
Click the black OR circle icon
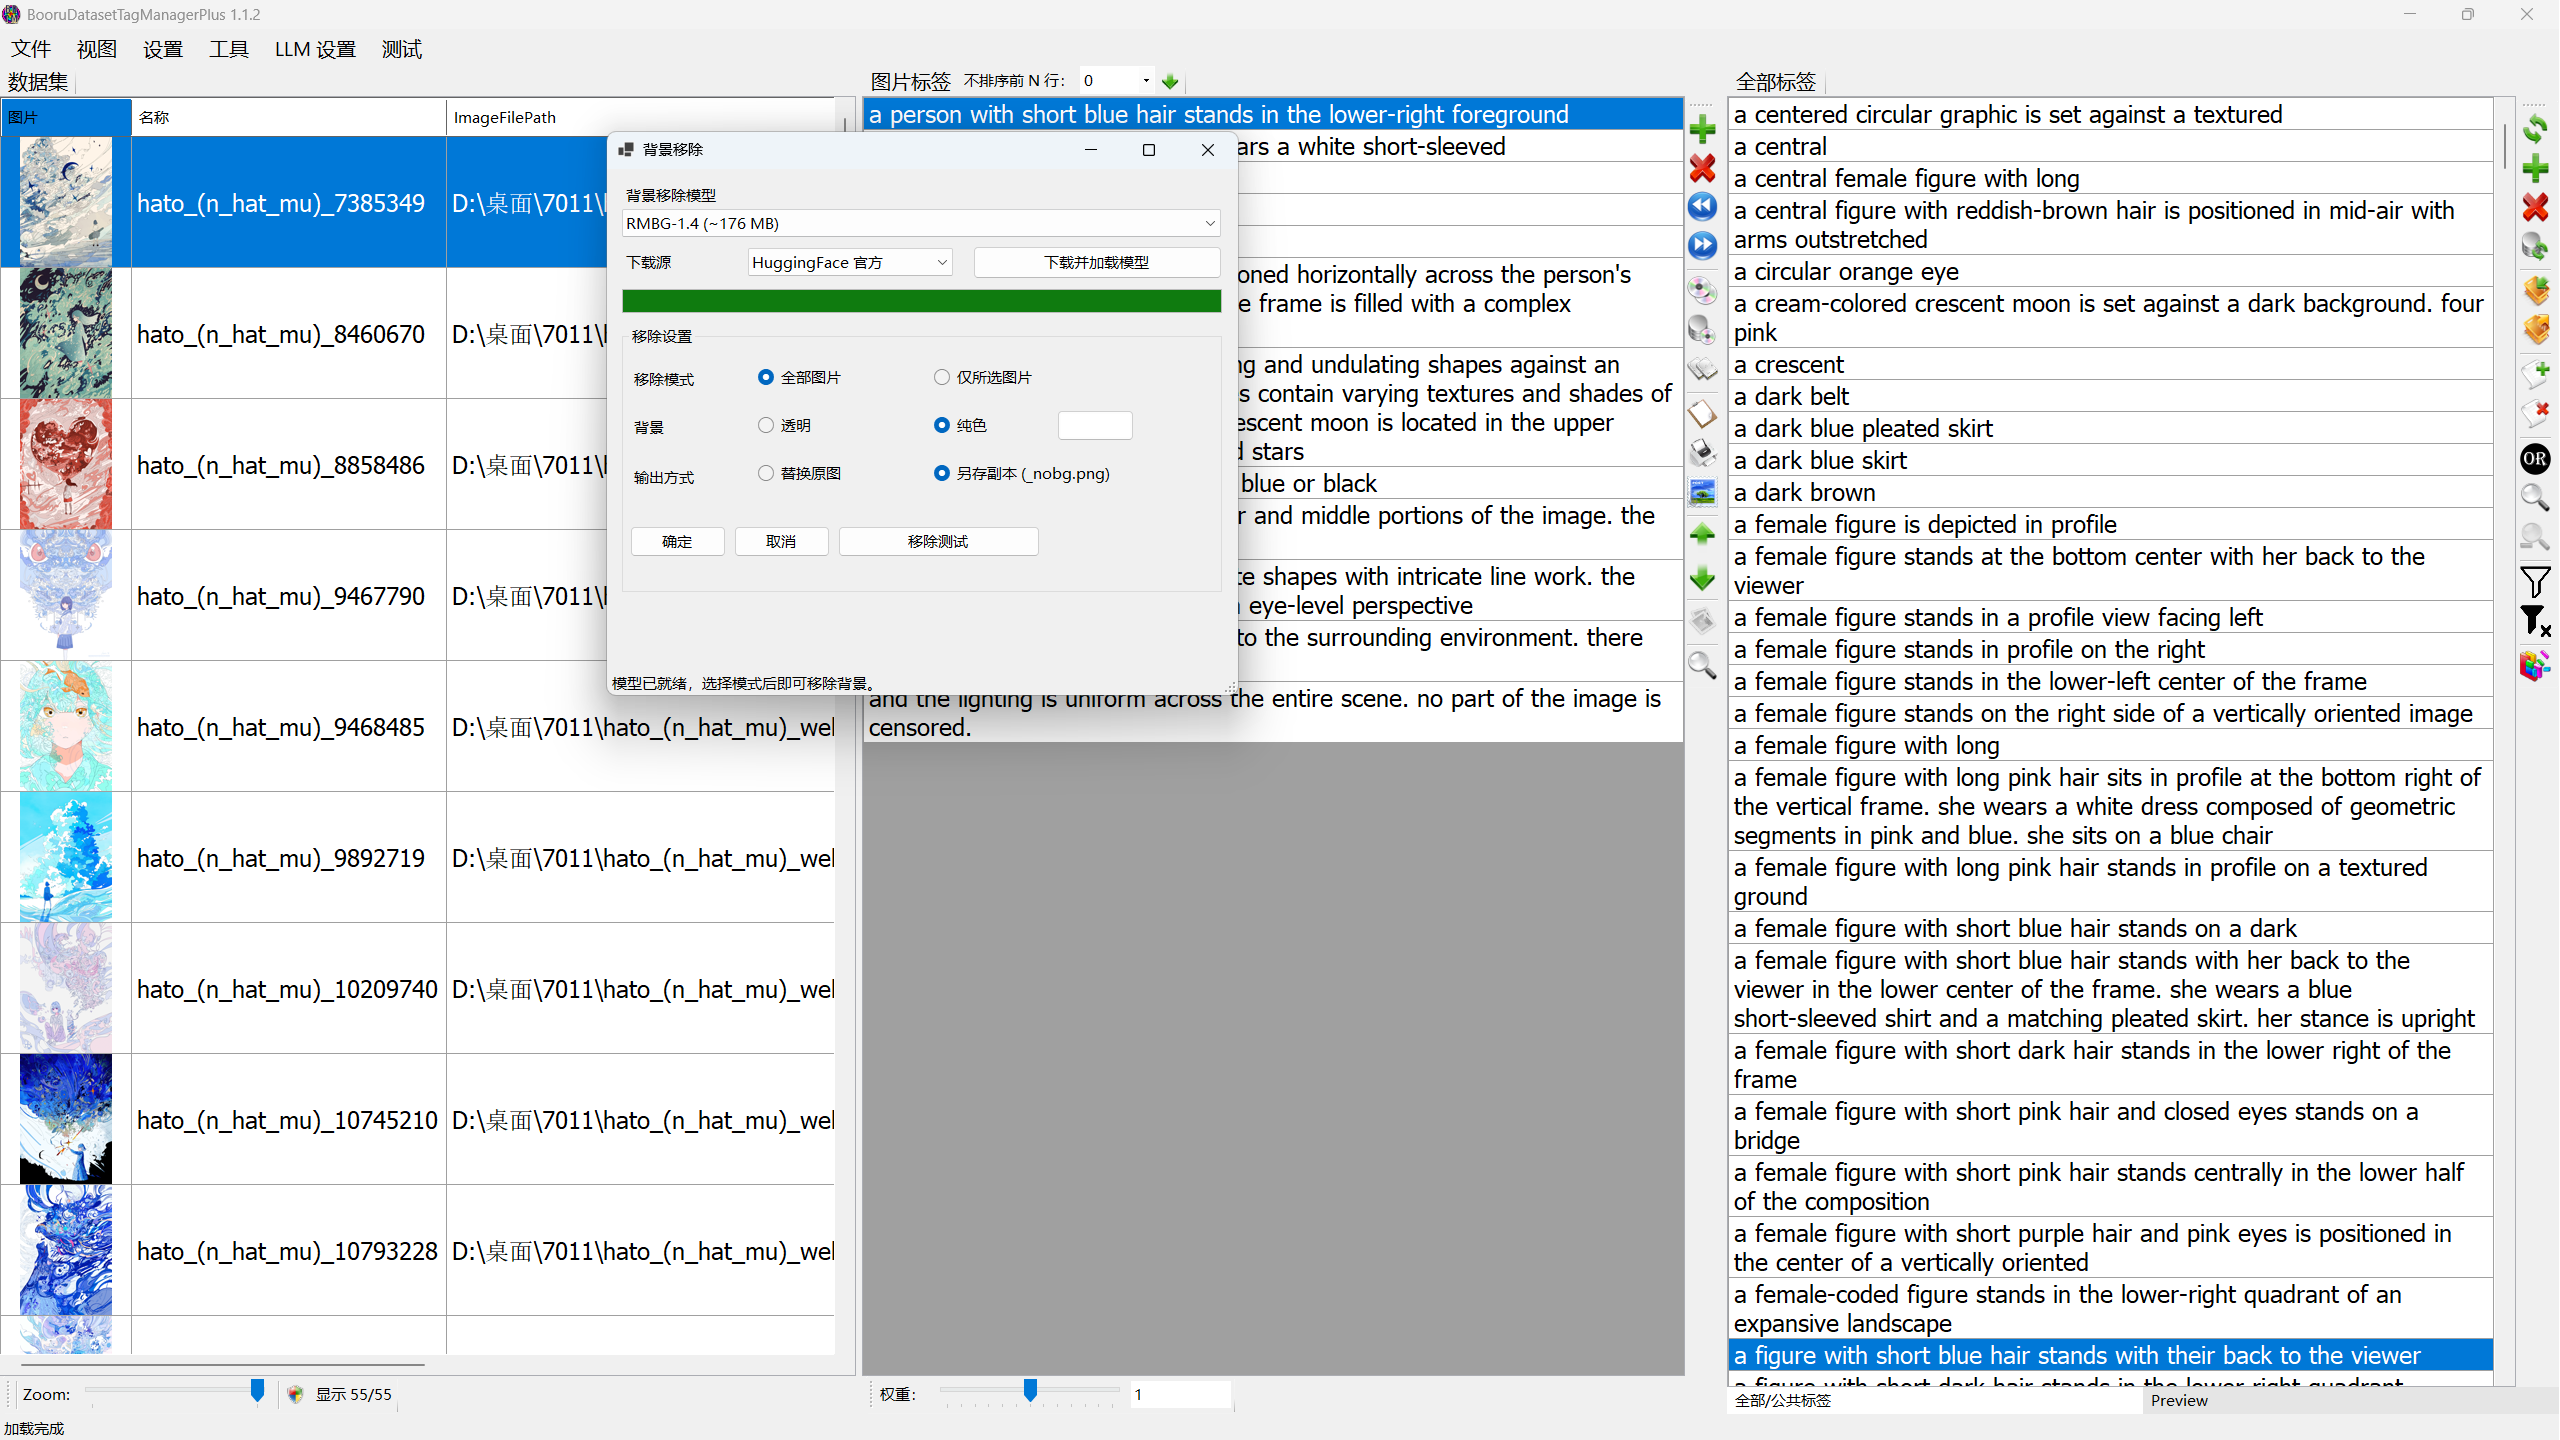[2535, 459]
